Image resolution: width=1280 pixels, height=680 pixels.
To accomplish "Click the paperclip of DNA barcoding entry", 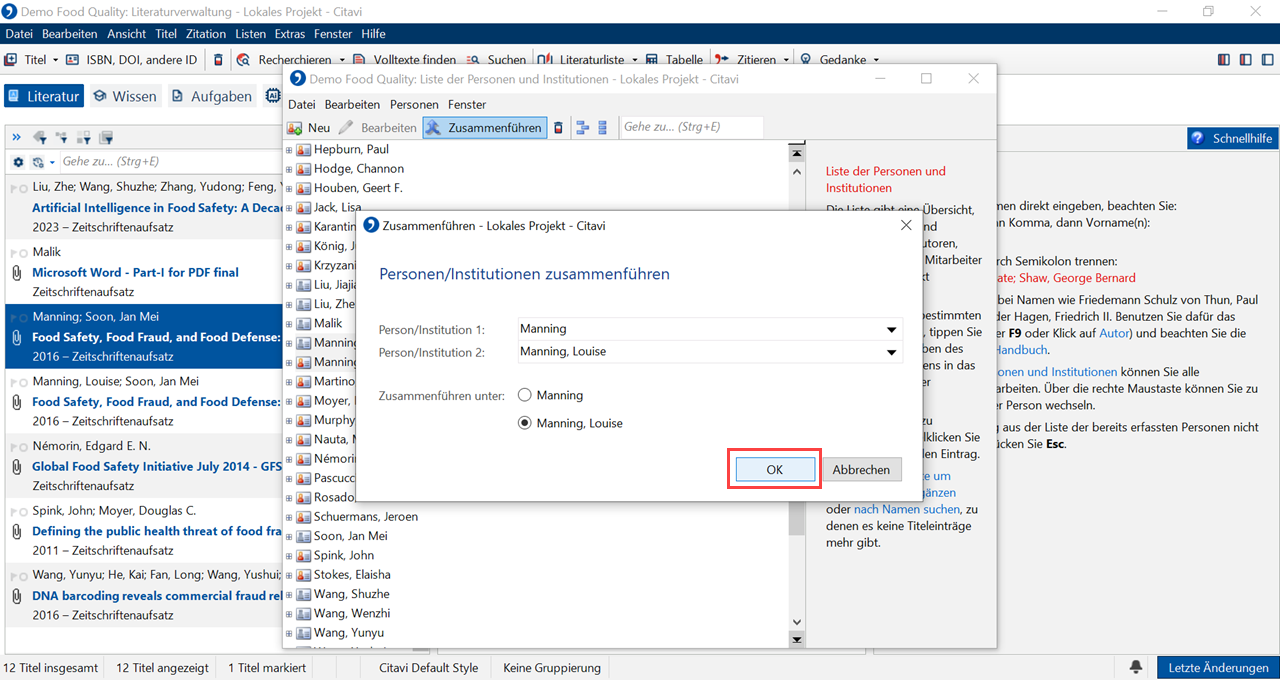I will click(x=17, y=596).
